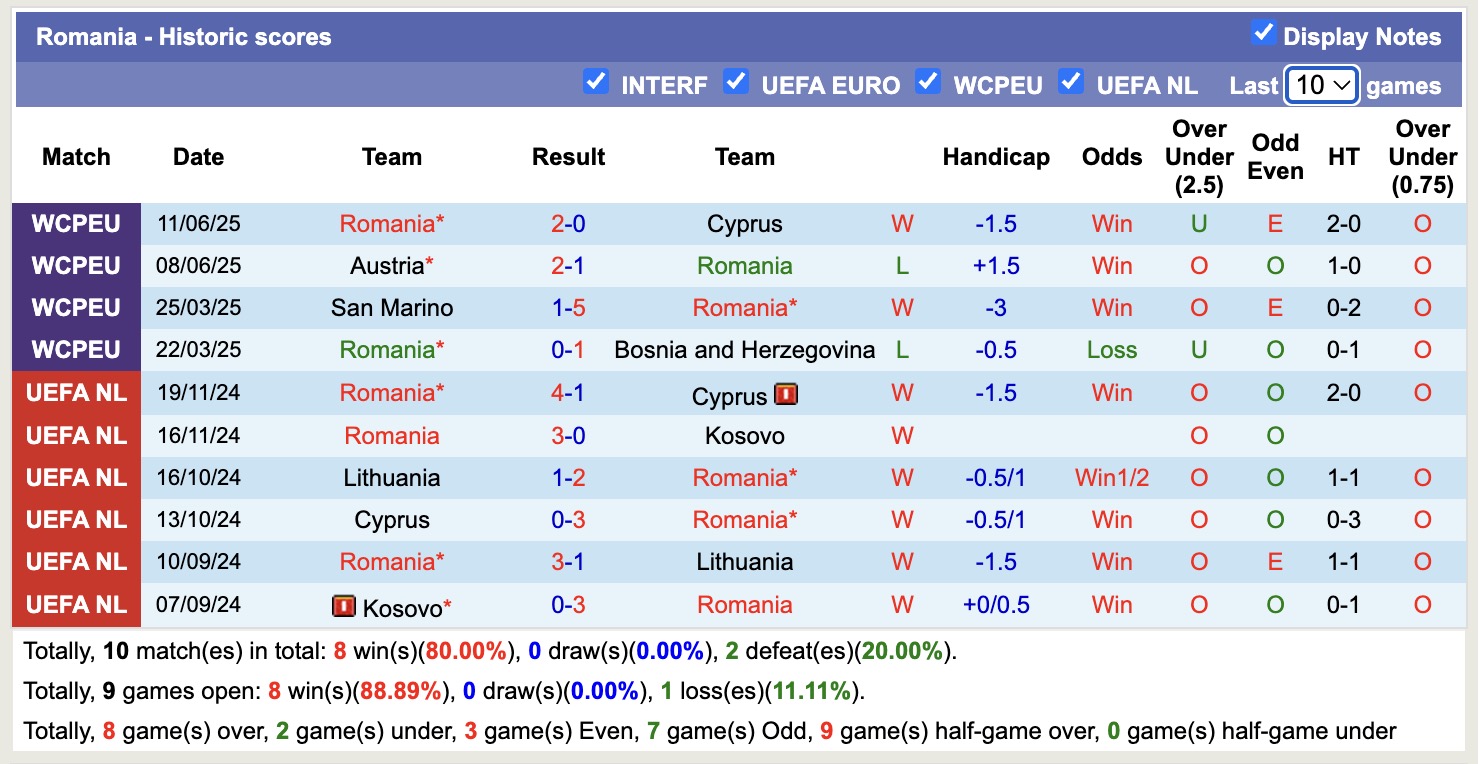Screen dimensions: 1480x764
Task: Toggle the WCPEU filter checkbox
Action: [x=929, y=82]
